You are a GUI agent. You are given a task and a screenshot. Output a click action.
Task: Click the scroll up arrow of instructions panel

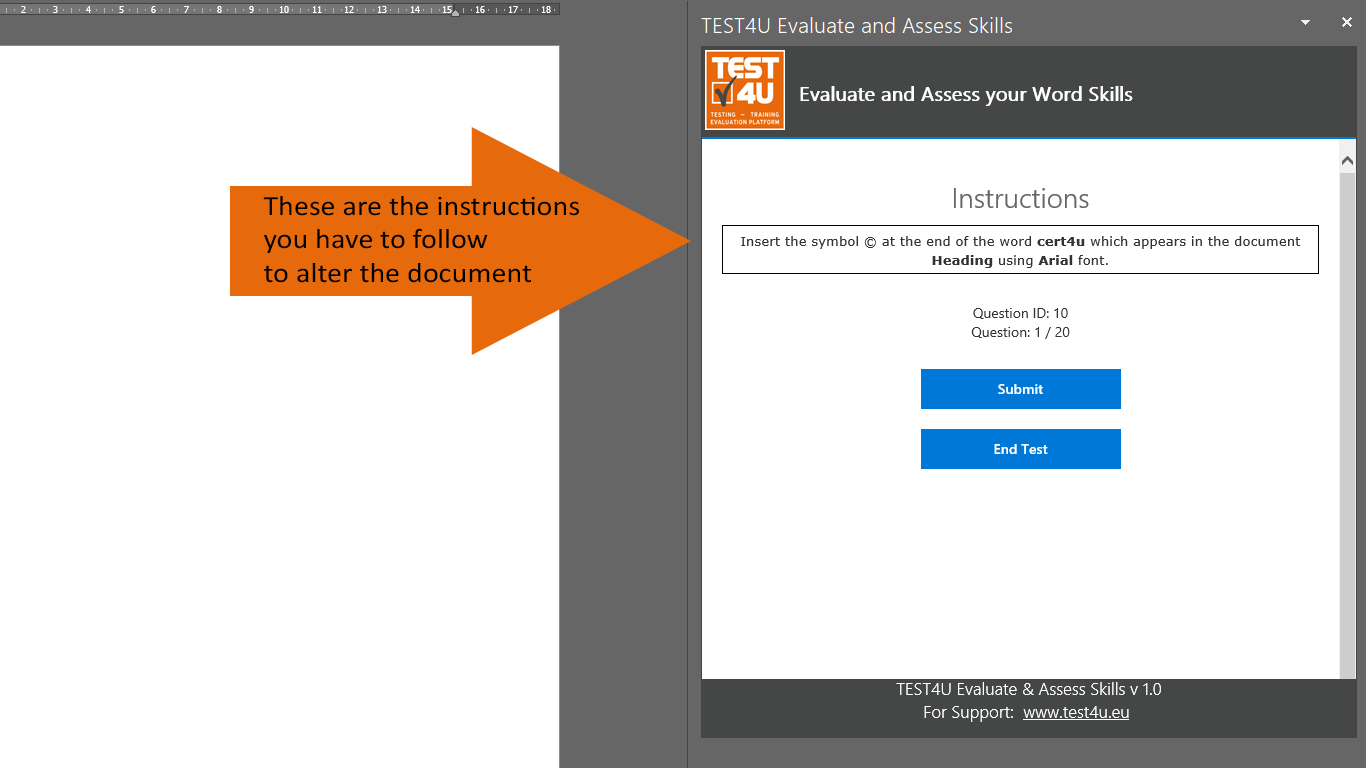coord(1347,160)
